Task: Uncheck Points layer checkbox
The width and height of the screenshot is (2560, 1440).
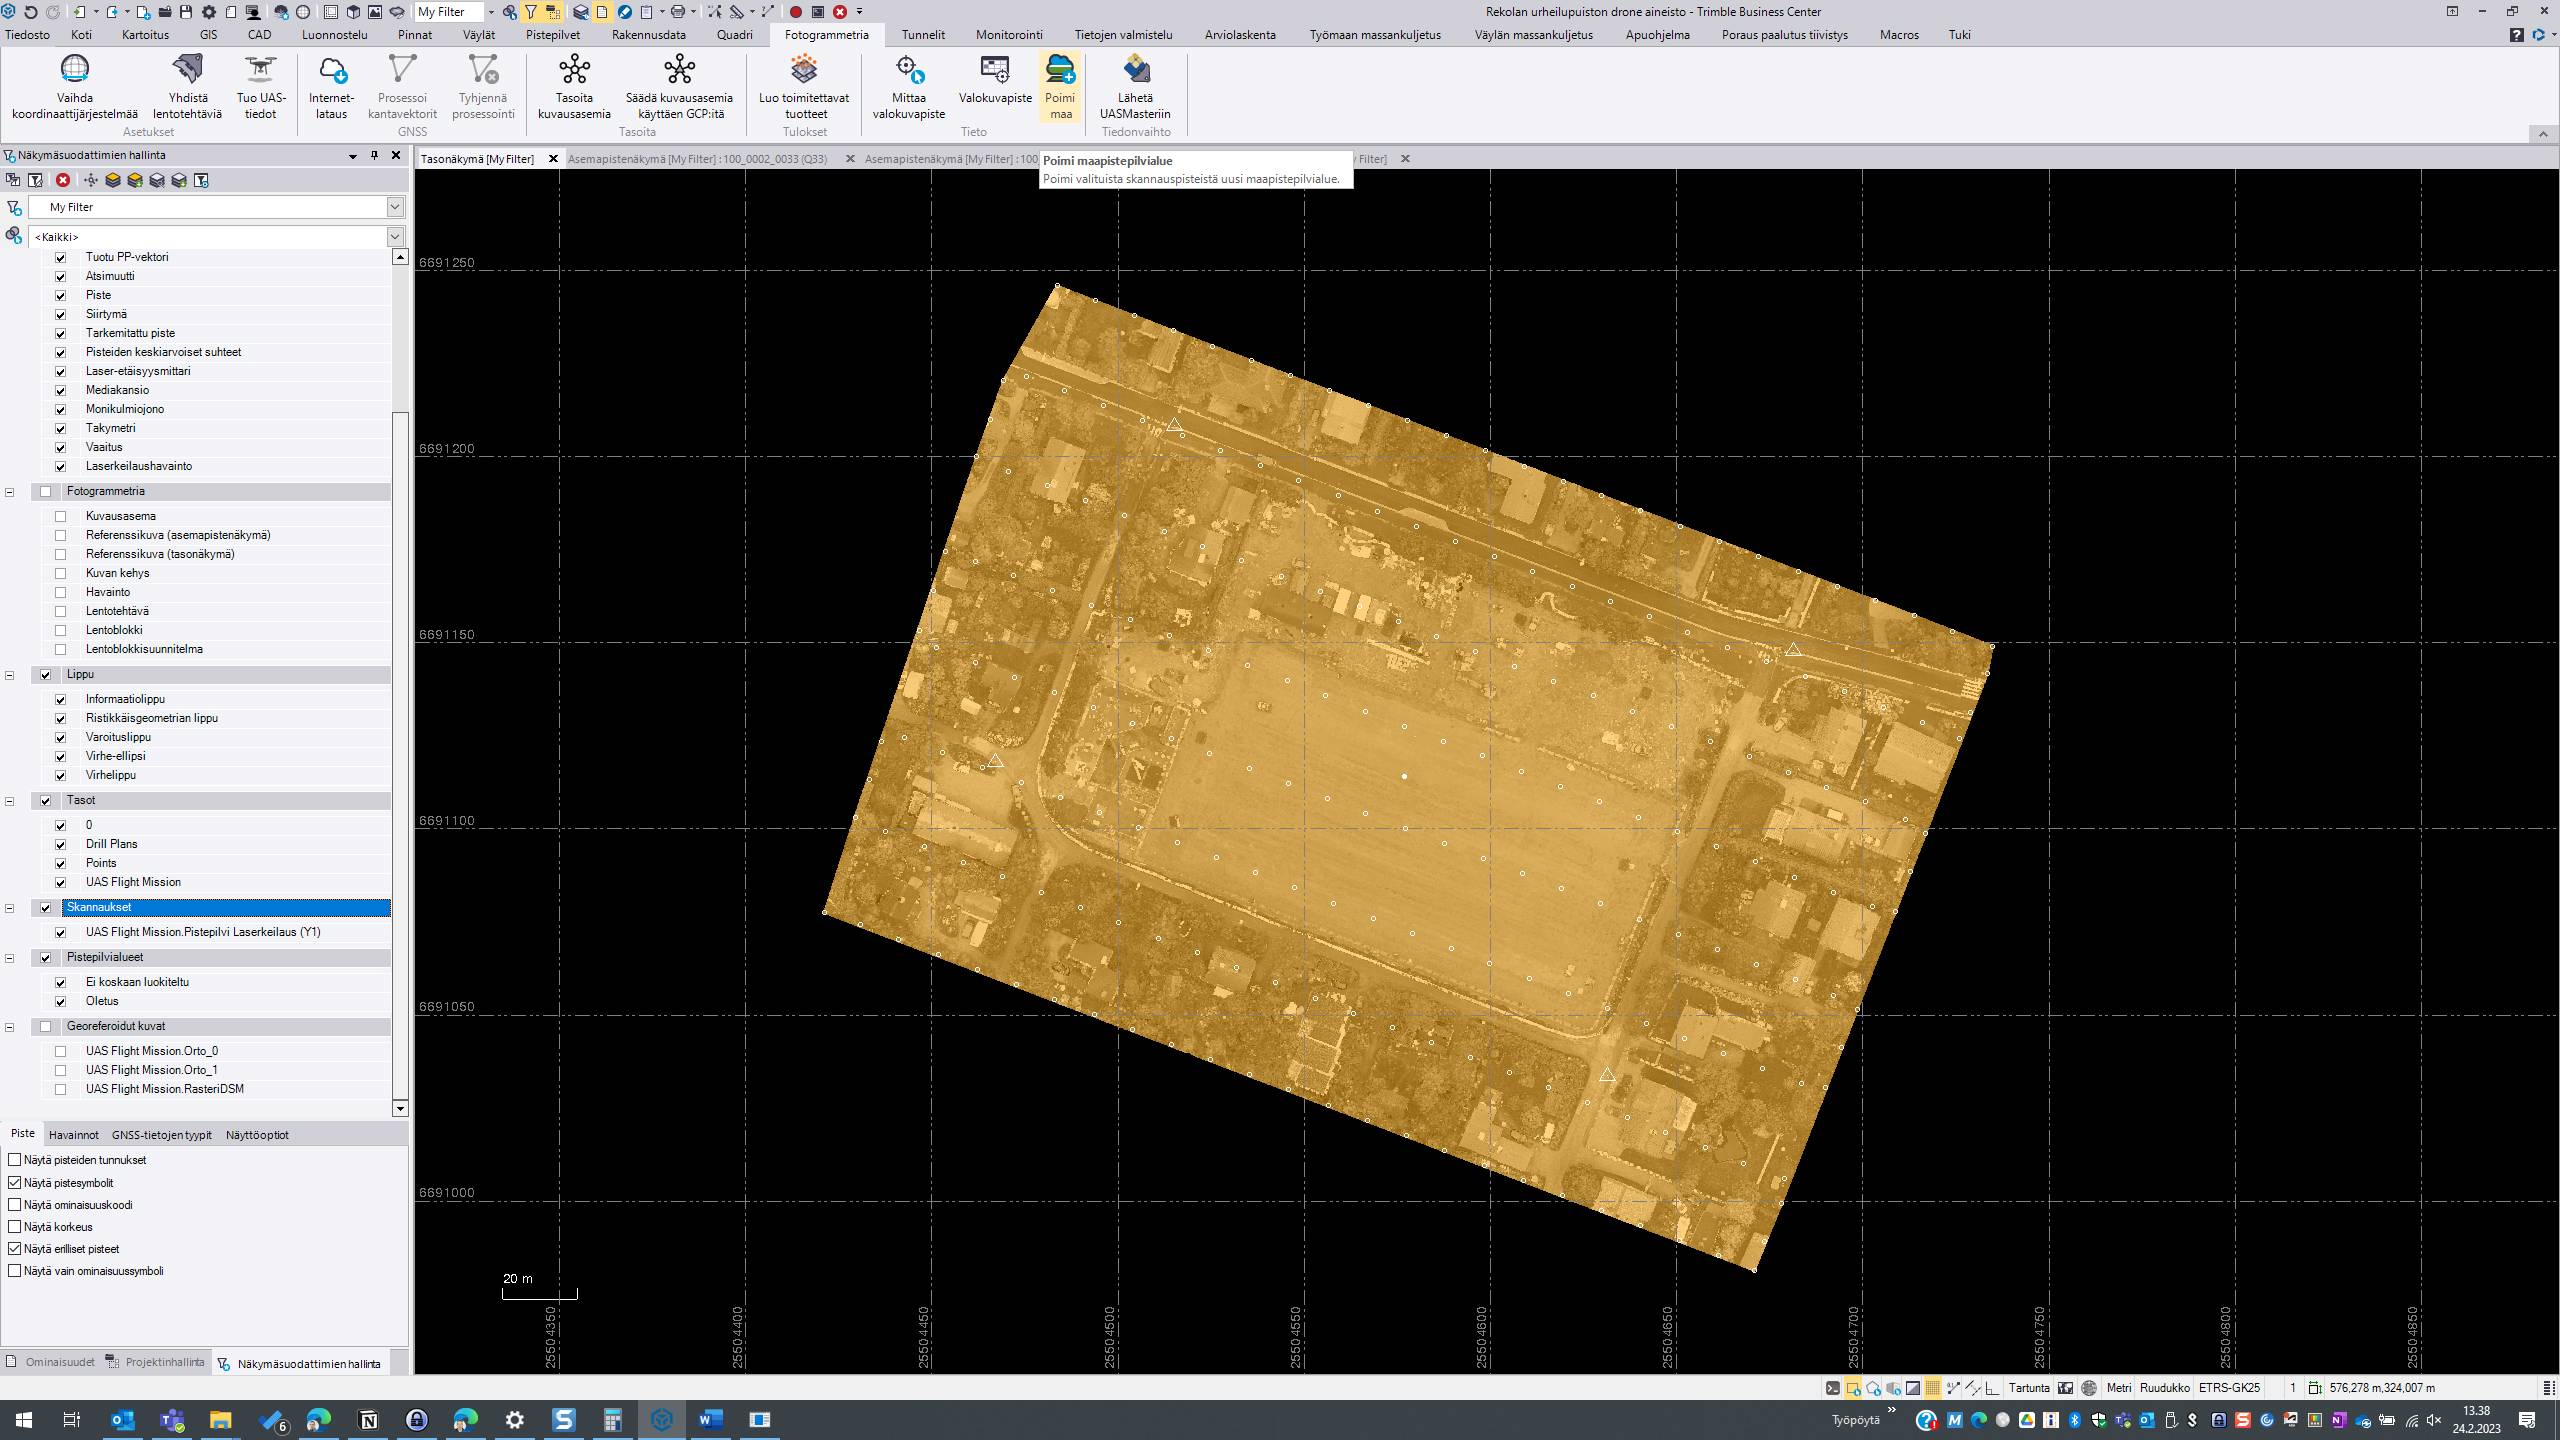Action: [60, 864]
